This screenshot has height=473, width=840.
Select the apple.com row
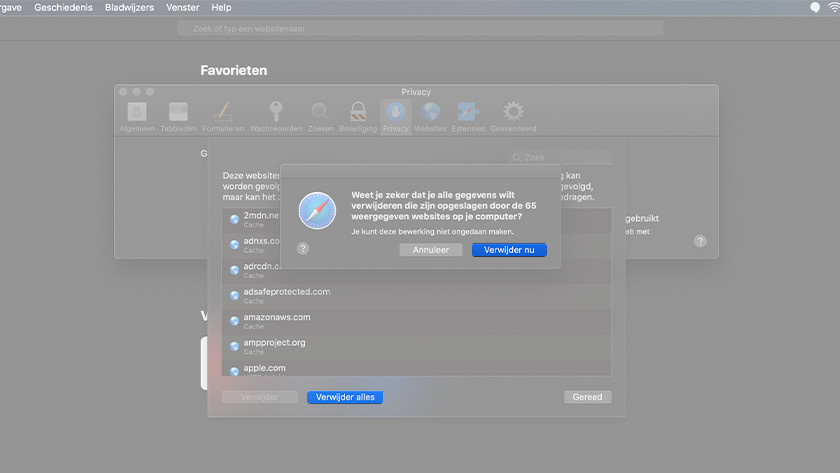(x=416, y=369)
